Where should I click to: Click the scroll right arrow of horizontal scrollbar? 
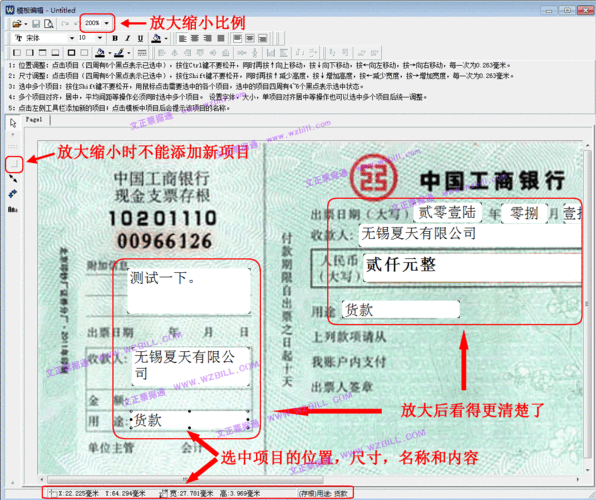[578, 479]
